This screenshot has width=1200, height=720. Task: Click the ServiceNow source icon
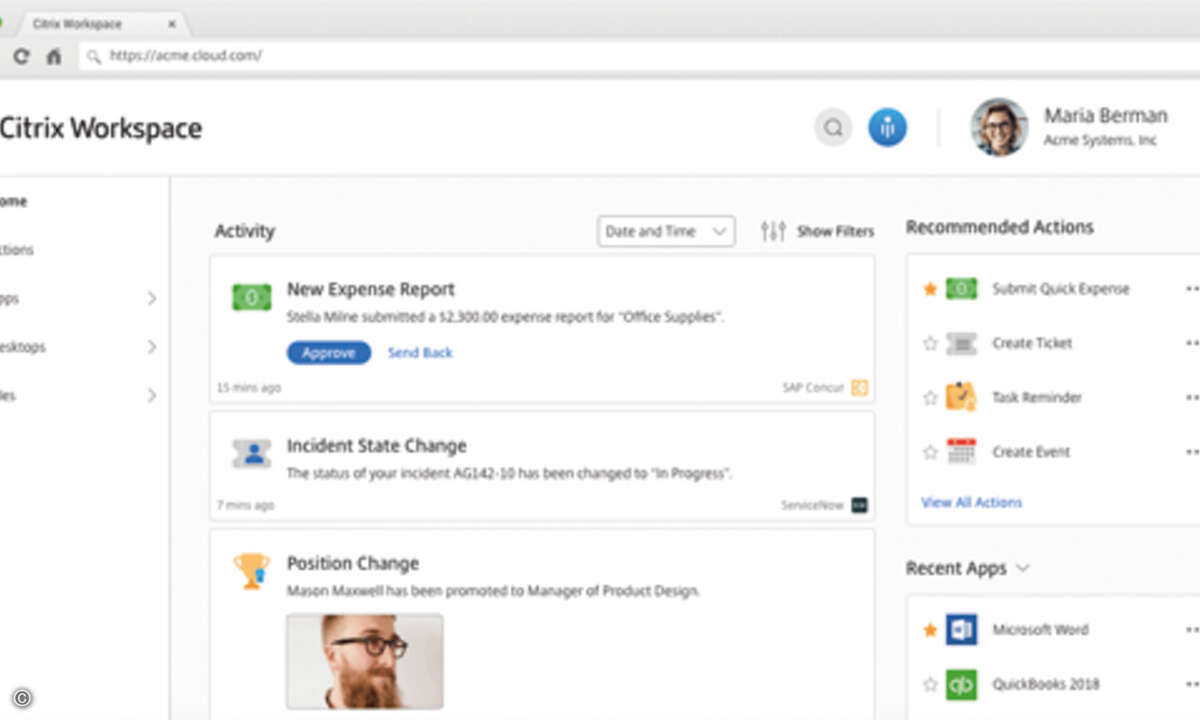[859, 505]
